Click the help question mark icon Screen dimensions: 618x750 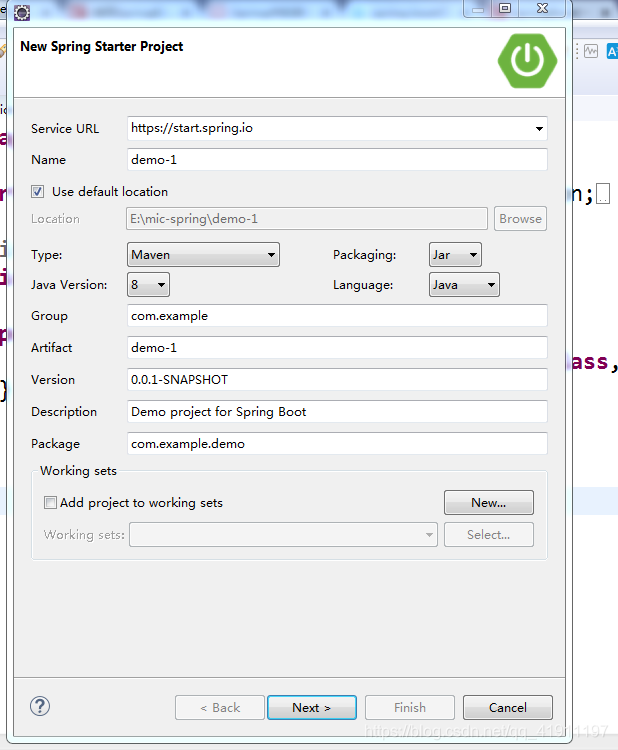40,706
